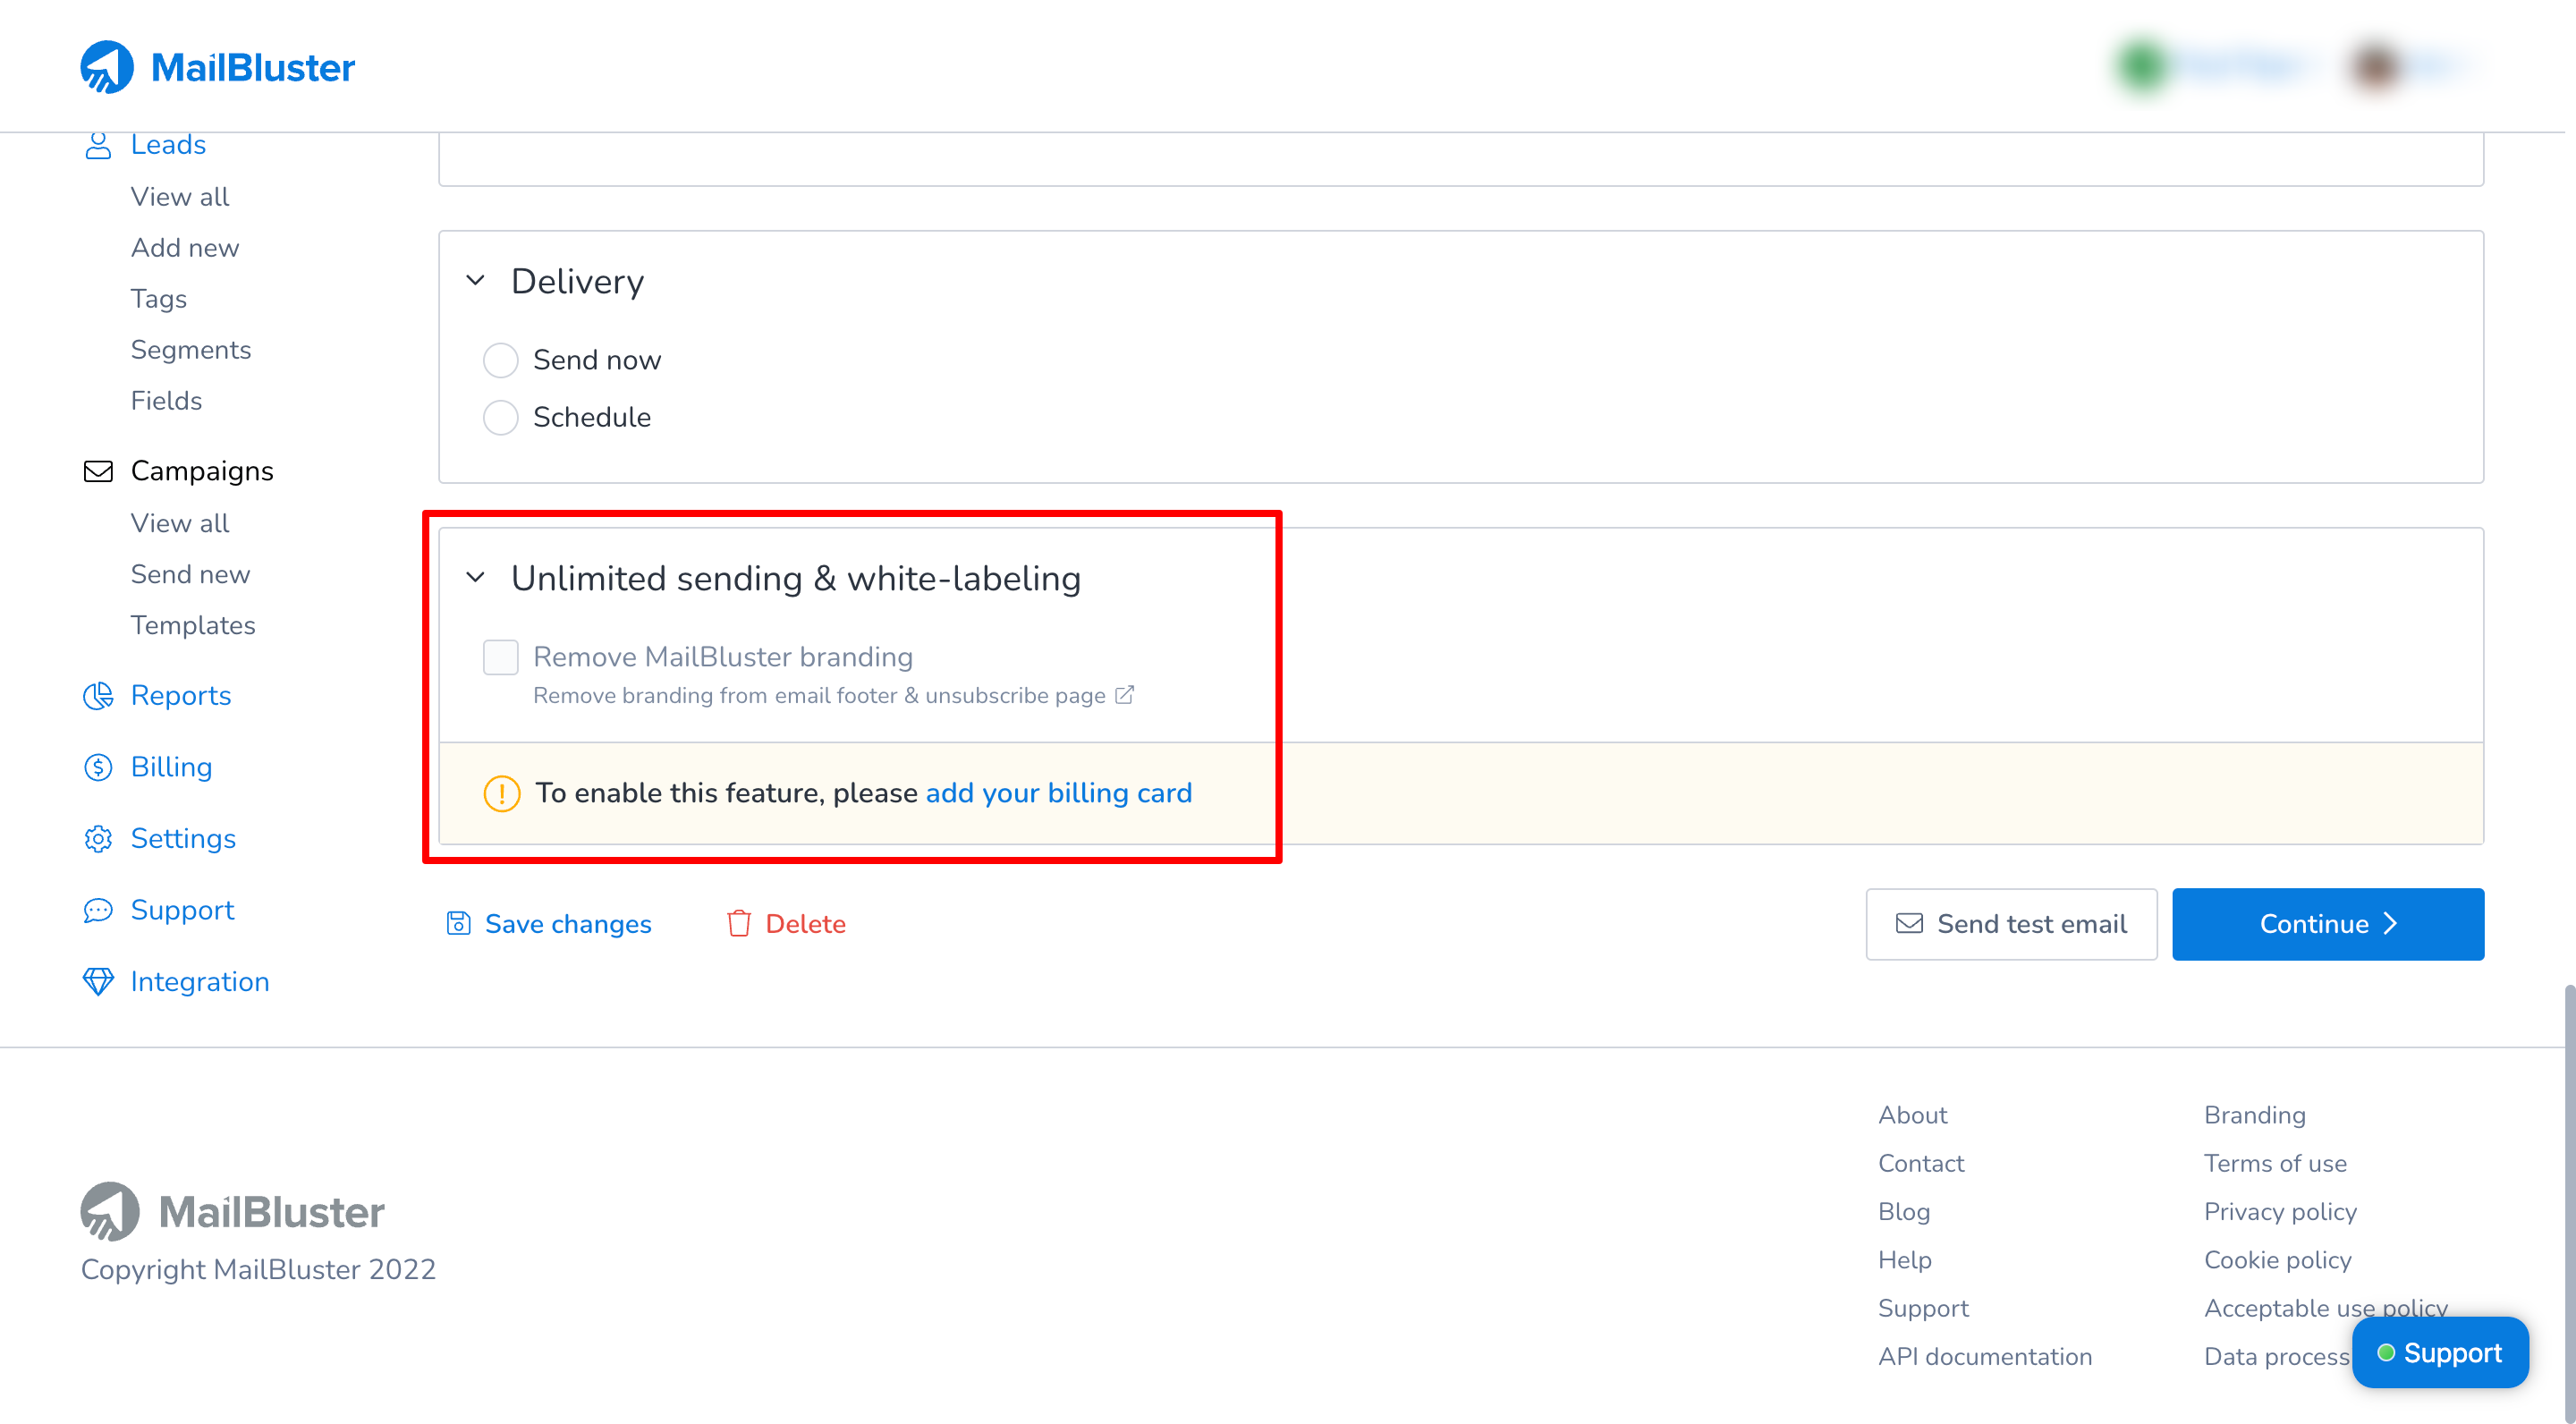
Task: Click the gray MailBluster footer logo
Action: click(x=232, y=1212)
